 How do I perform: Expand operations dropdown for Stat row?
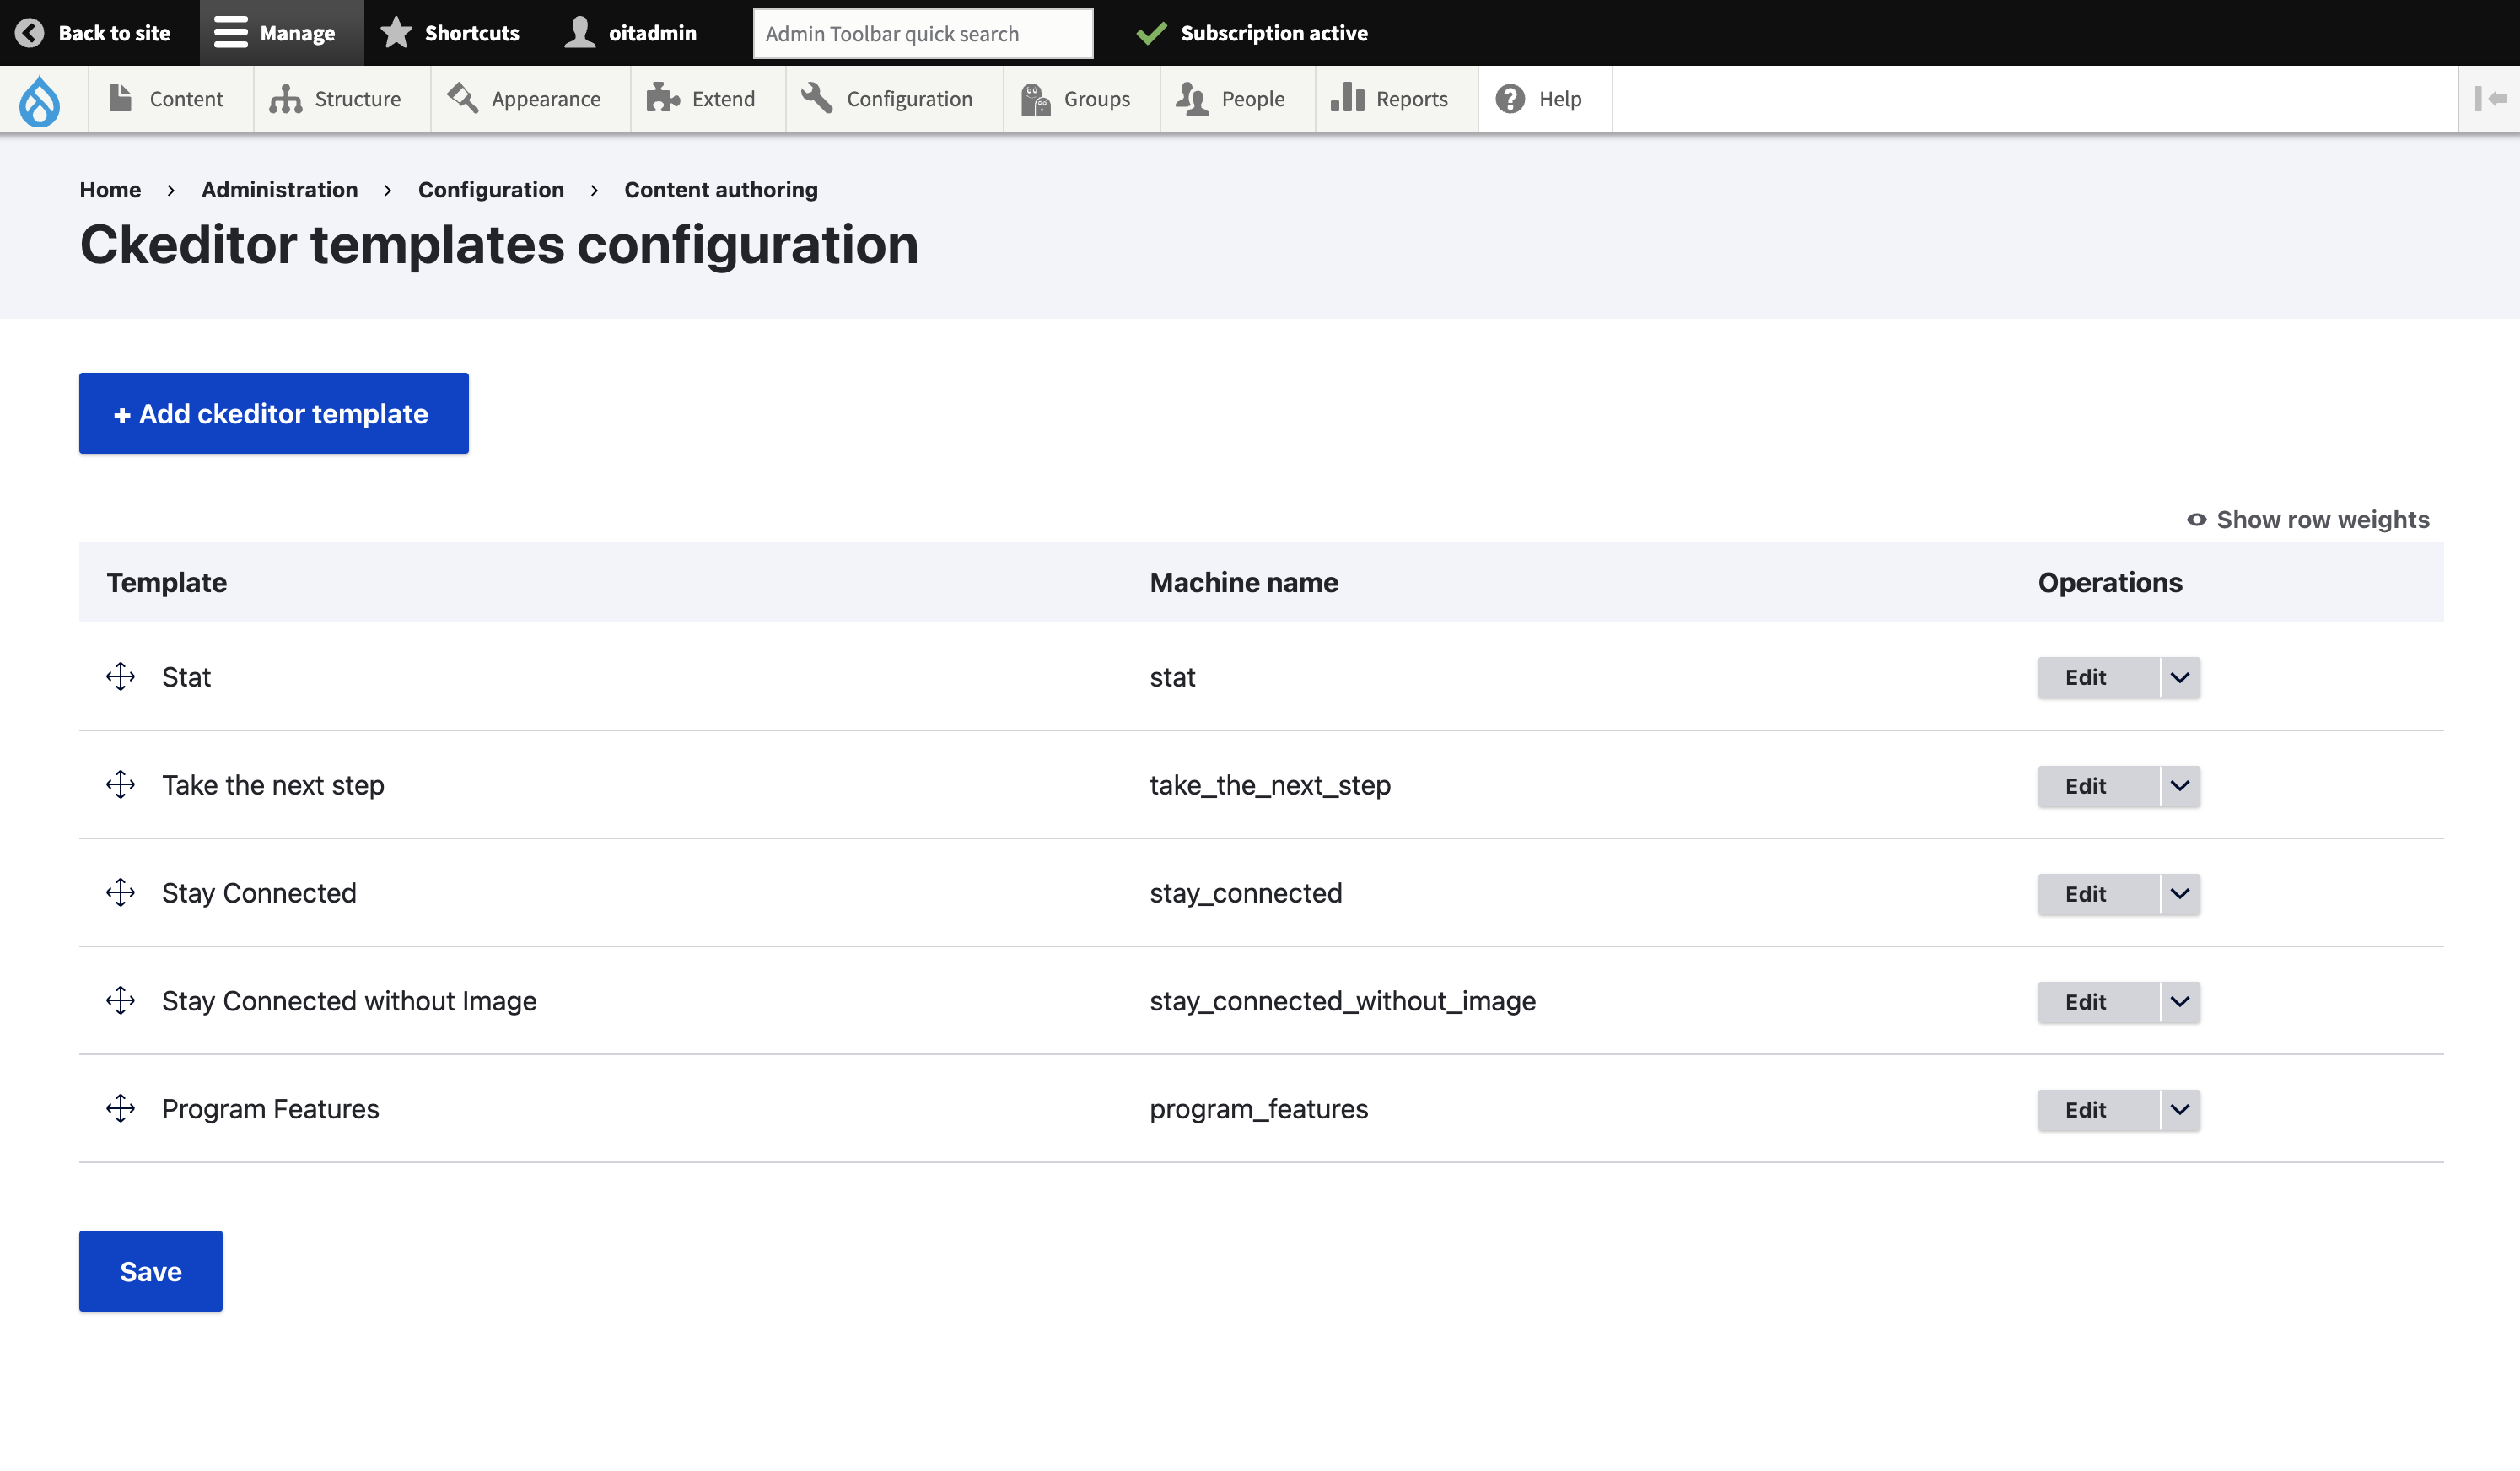point(2180,678)
